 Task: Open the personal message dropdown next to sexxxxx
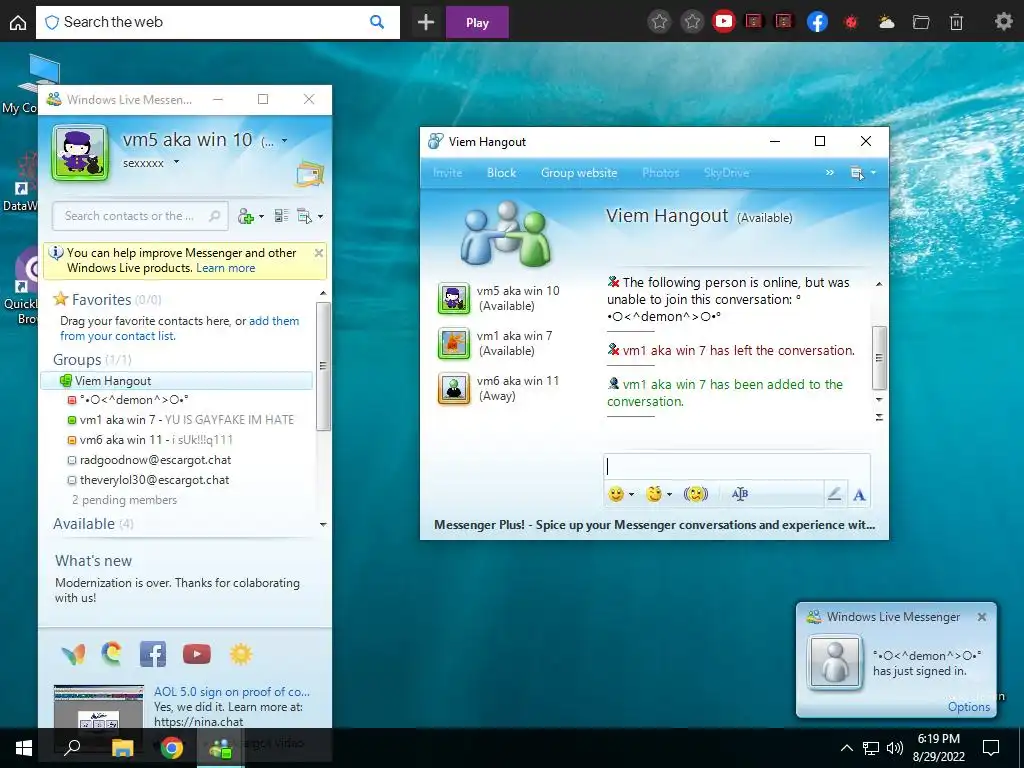176,163
